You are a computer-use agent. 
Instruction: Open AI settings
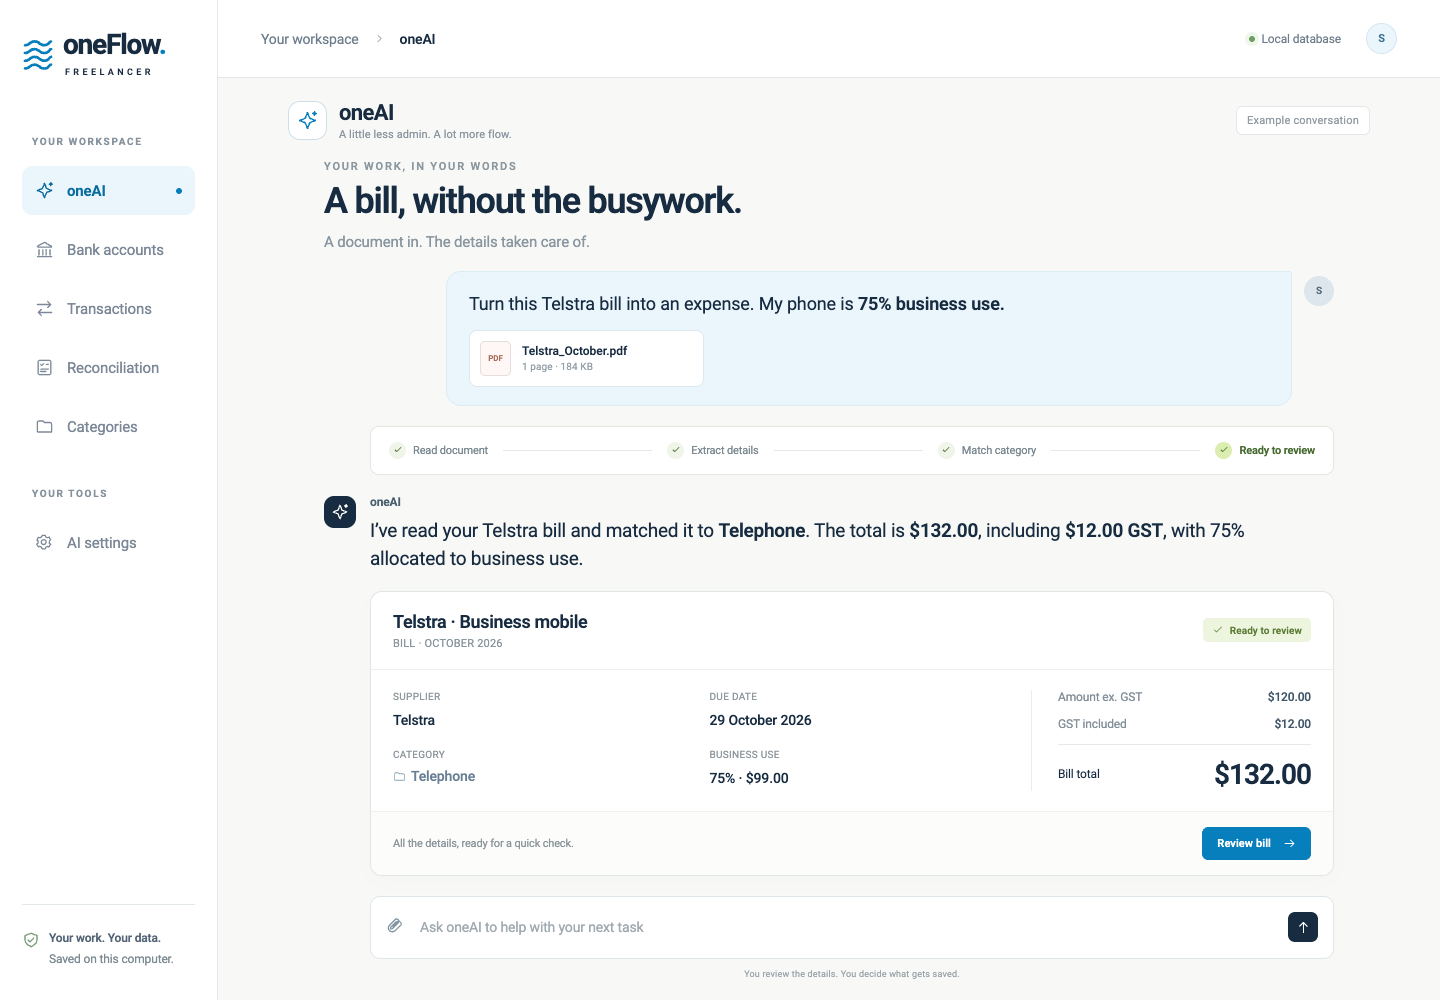pos(108,543)
